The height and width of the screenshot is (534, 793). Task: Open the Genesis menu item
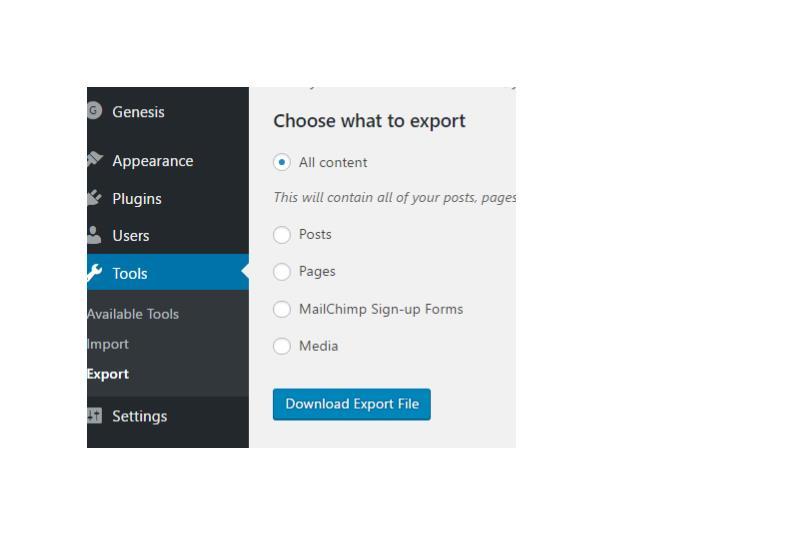[x=138, y=112]
